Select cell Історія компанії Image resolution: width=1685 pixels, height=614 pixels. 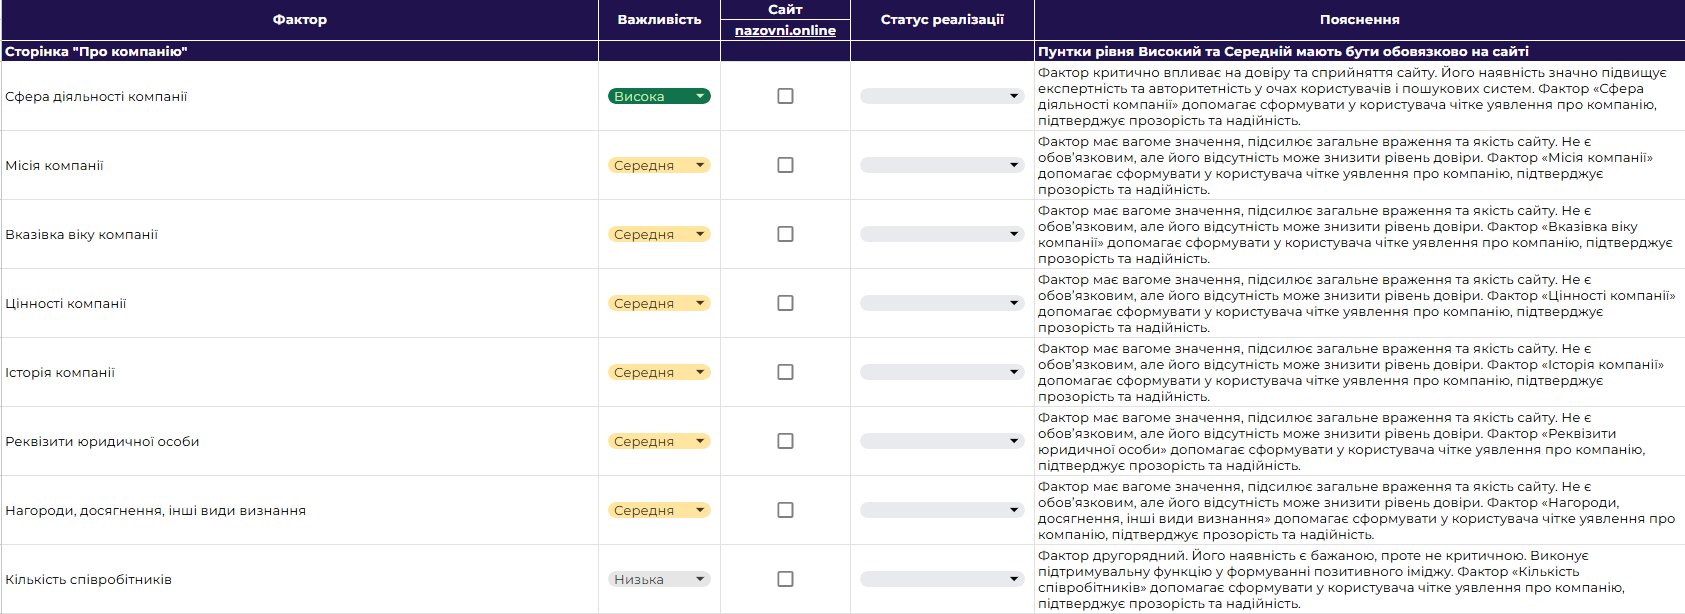[299, 372]
